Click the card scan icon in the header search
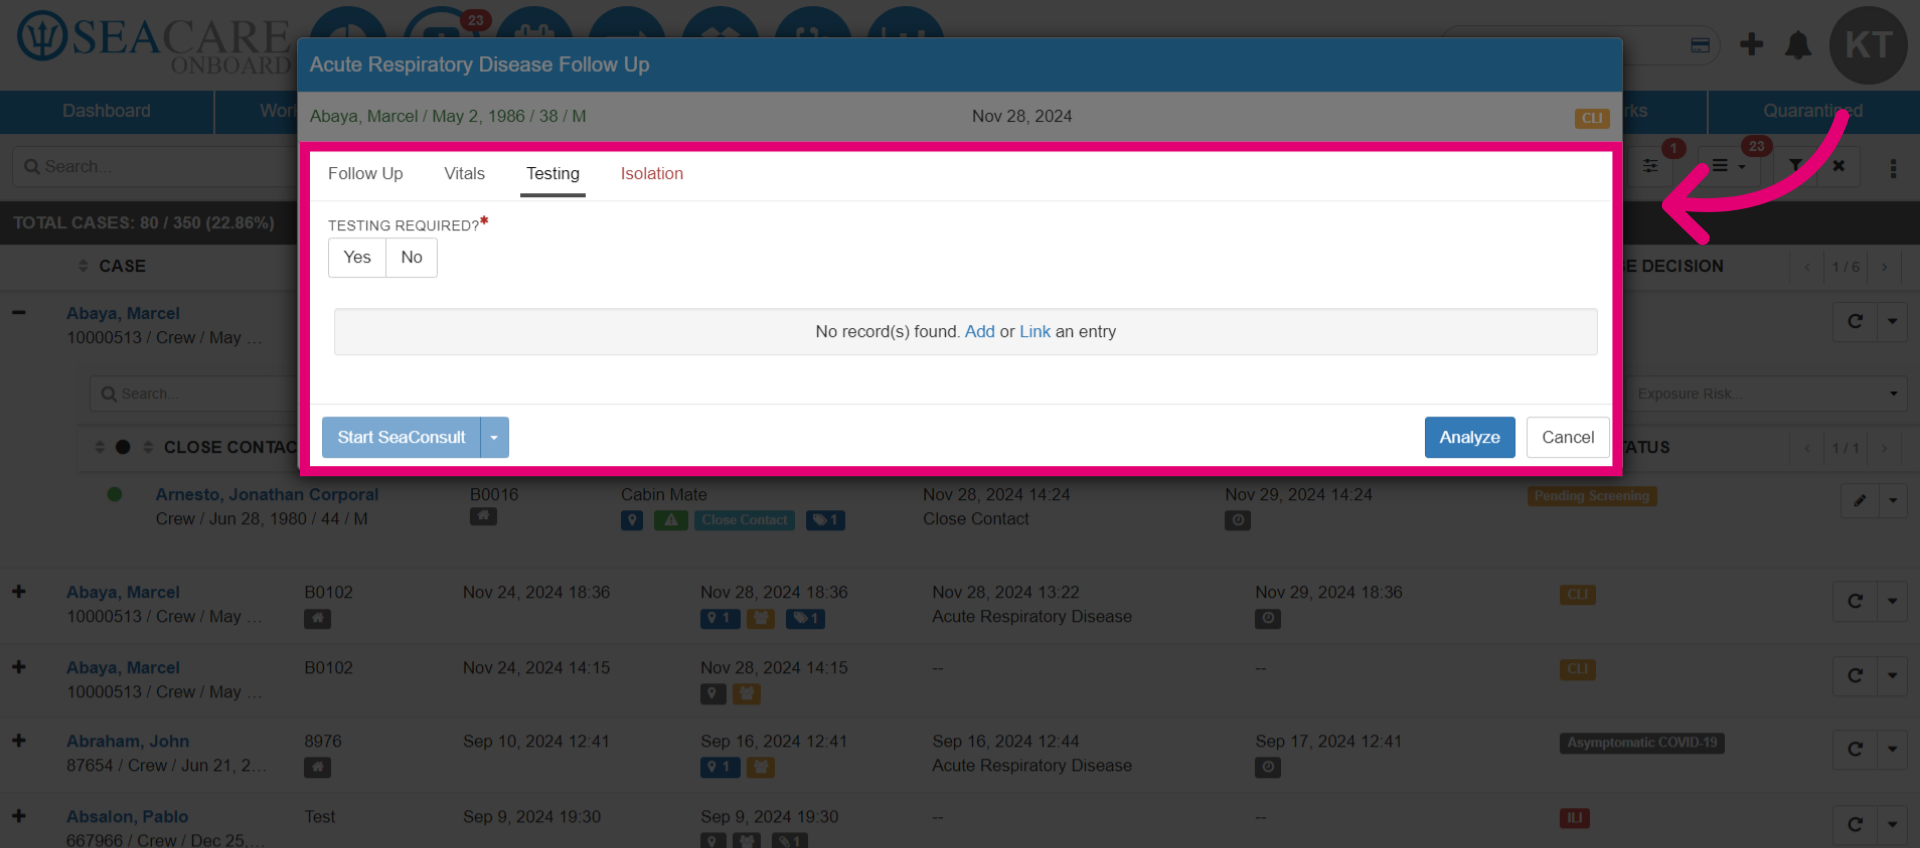The height and width of the screenshot is (848, 1920). click(1700, 45)
